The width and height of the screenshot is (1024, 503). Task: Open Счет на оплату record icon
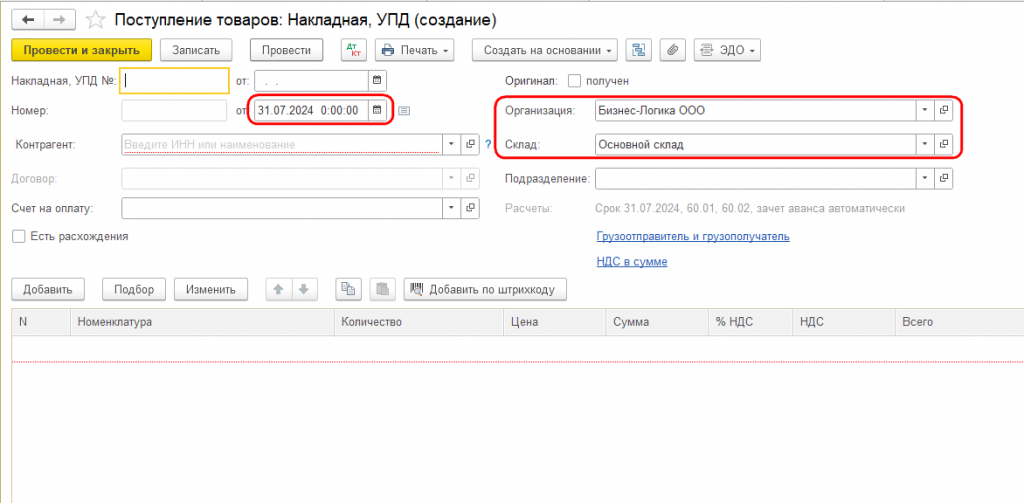point(470,208)
